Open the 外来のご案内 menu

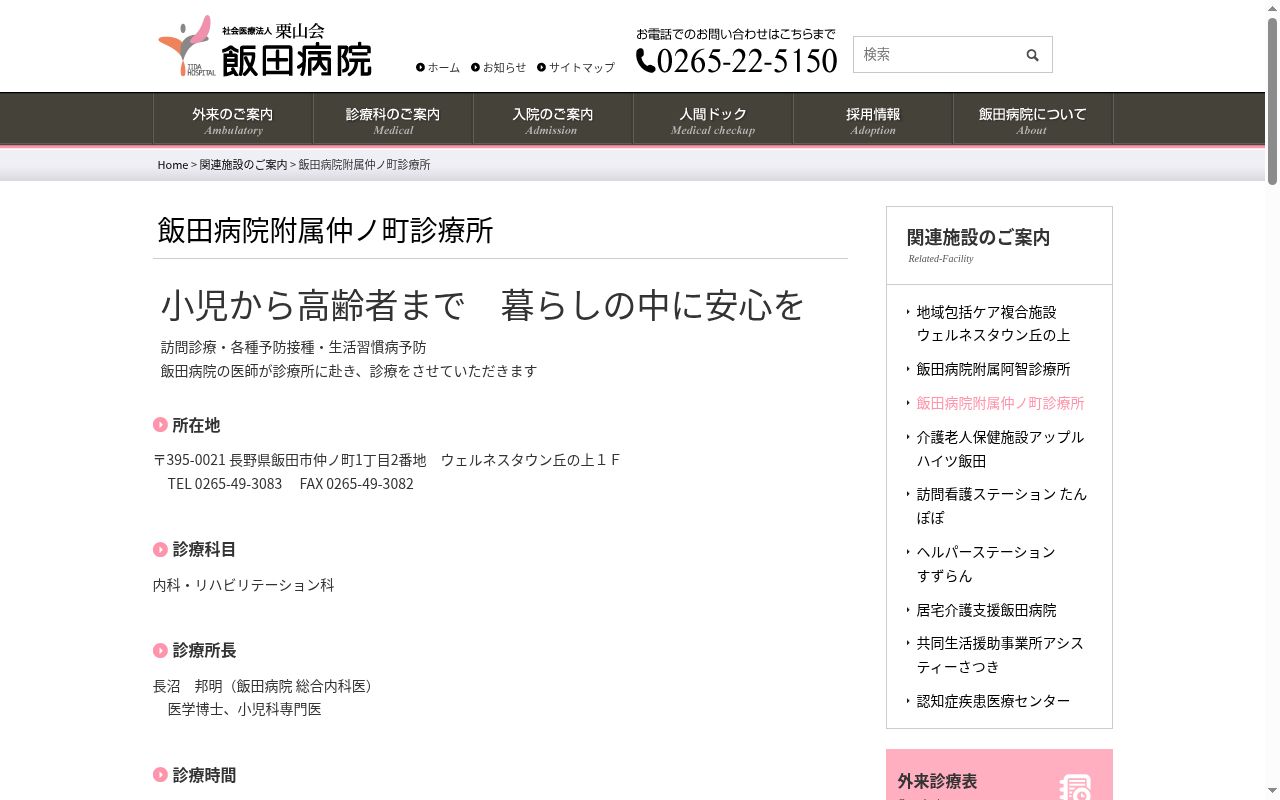[233, 120]
